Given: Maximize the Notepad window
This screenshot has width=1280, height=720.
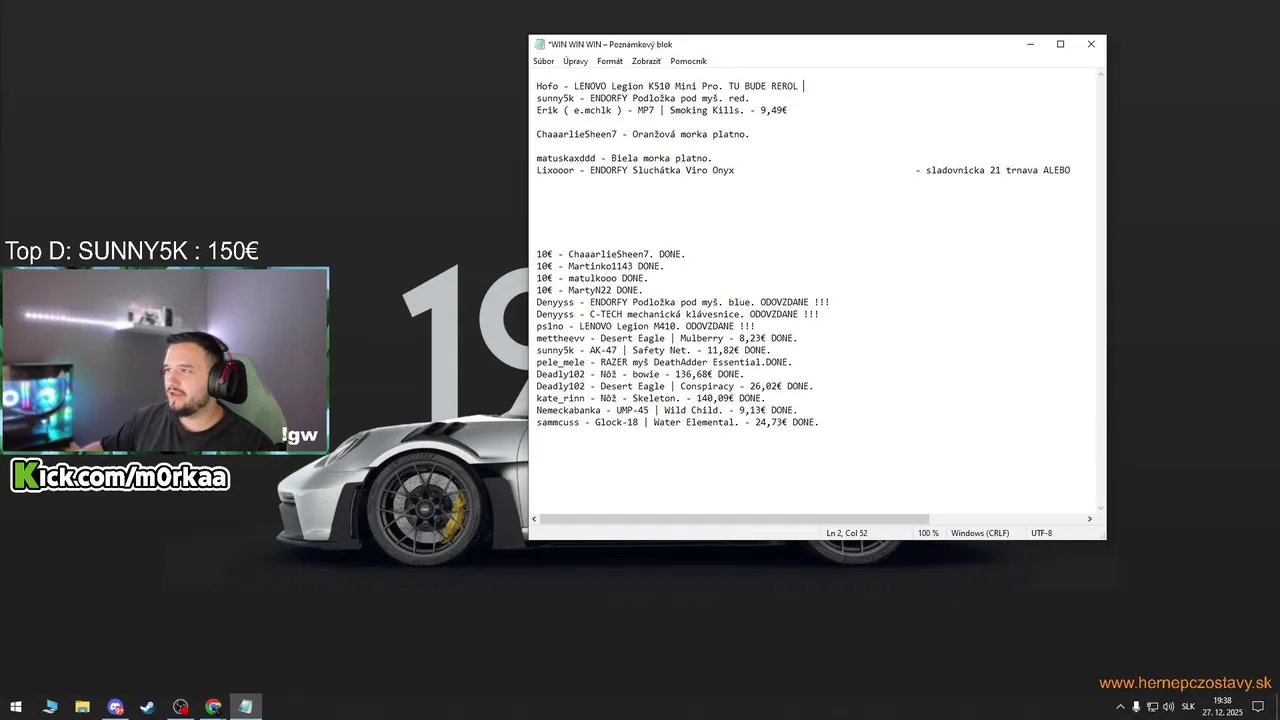Looking at the screenshot, I should 1060,44.
